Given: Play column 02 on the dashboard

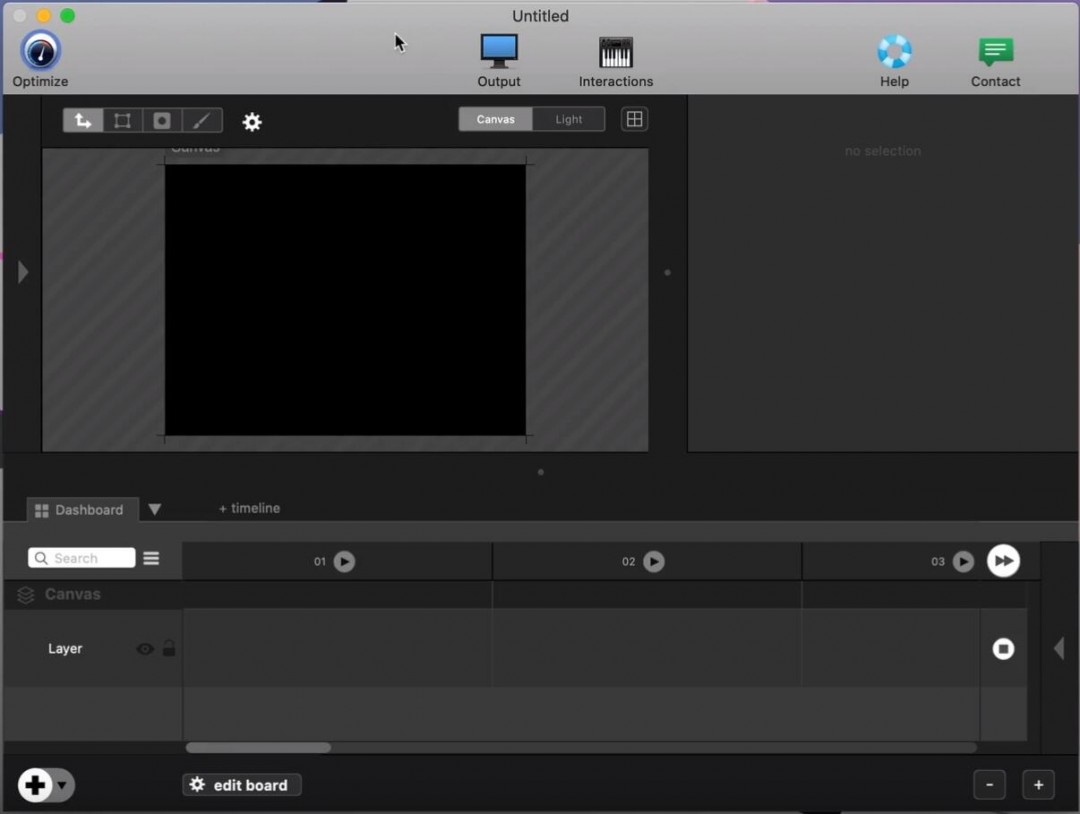Looking at the screenshot, I should pyautogui.click(x=653, y=561).
